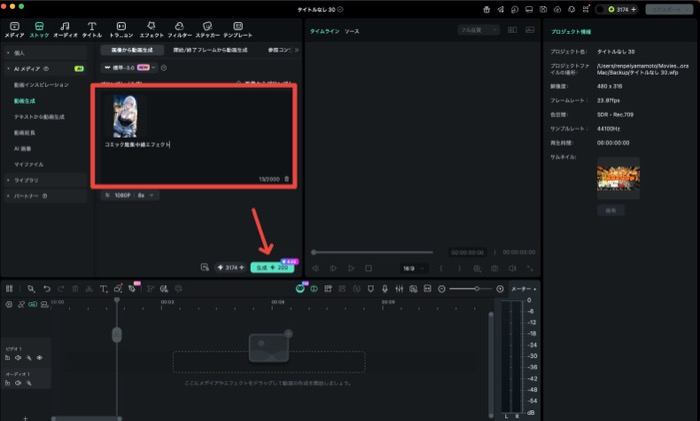Open the 1080P 8s settings dropdown
This screenshot has height=421, width=700.
tap(130, 196)
